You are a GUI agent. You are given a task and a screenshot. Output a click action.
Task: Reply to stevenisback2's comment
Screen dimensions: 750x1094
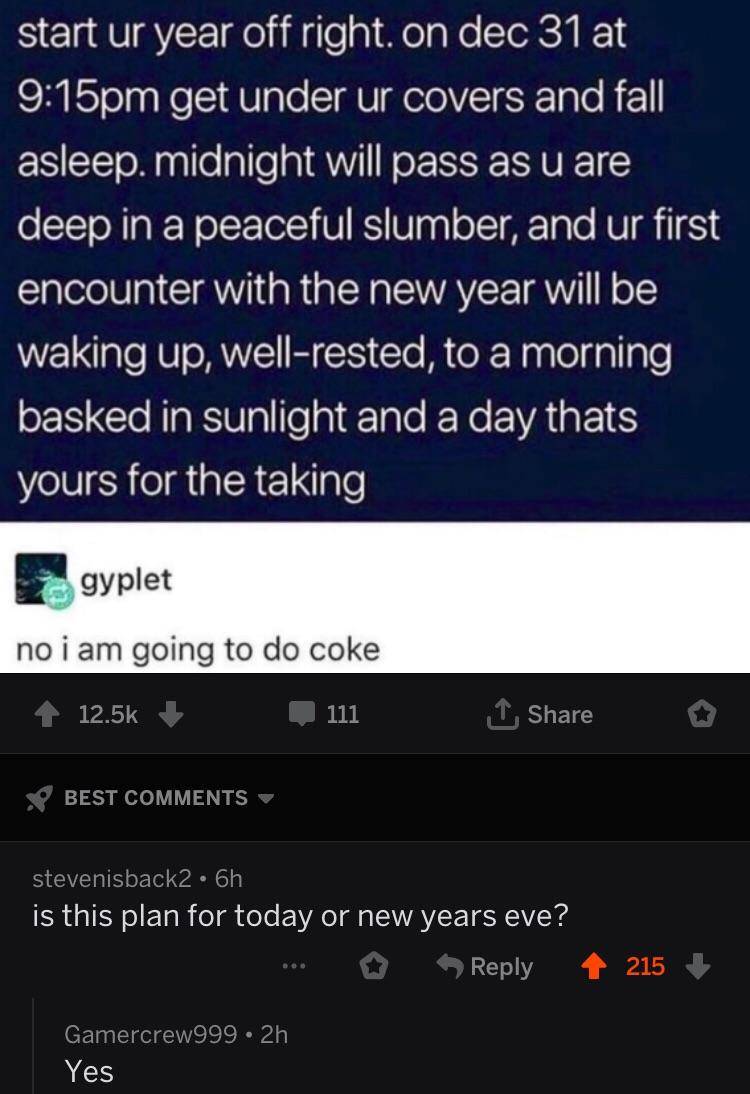[486, 967]
